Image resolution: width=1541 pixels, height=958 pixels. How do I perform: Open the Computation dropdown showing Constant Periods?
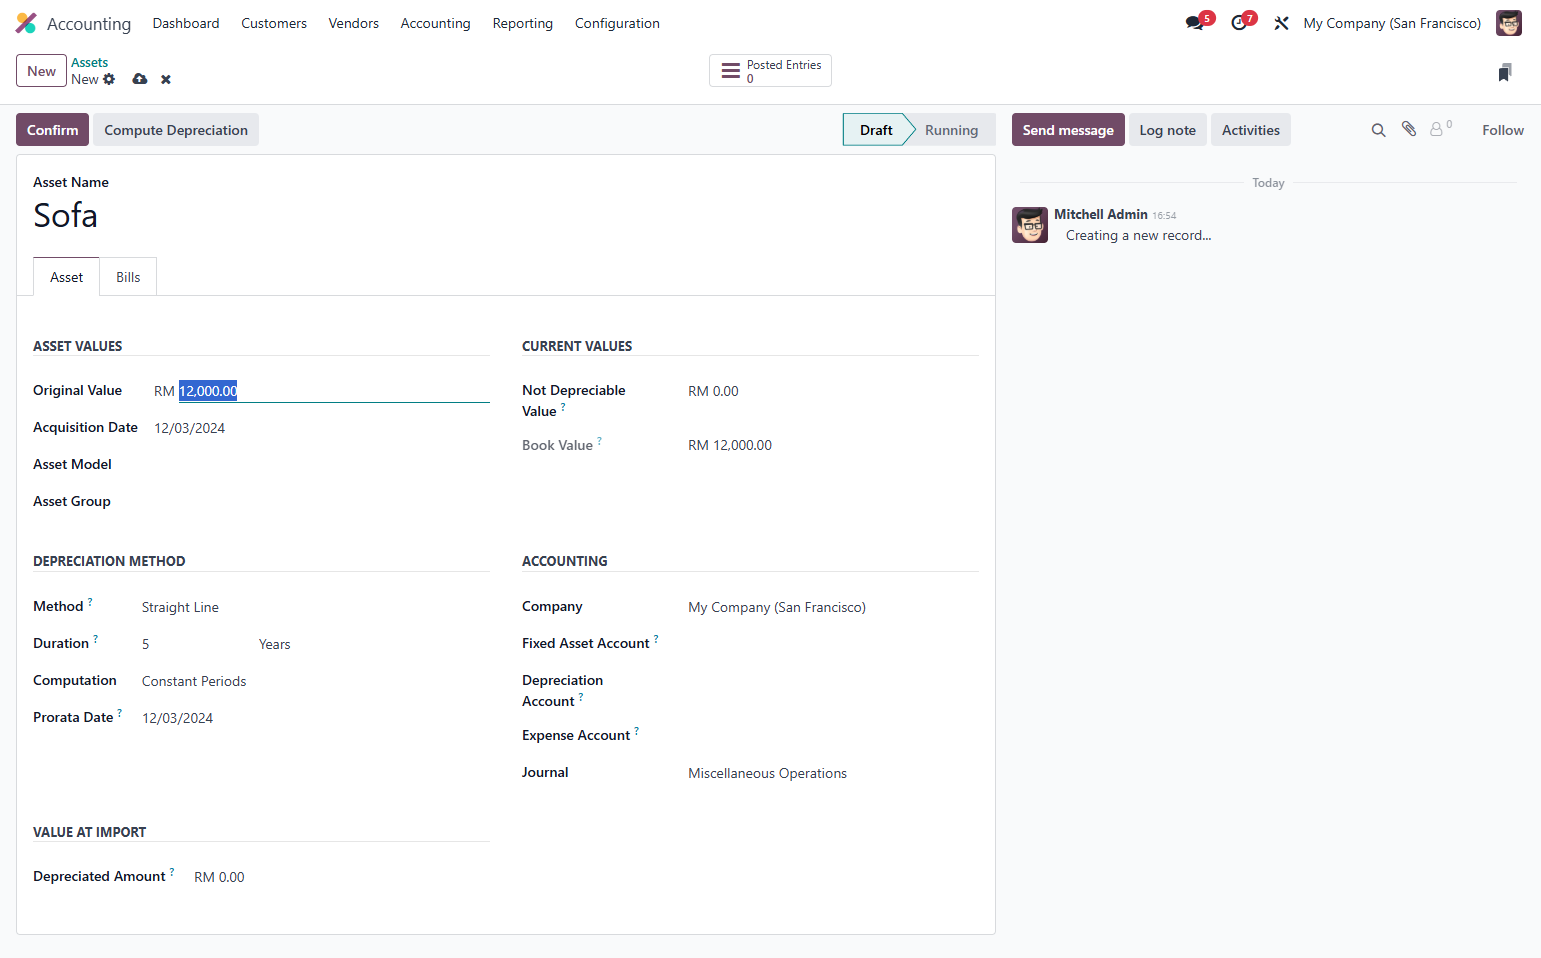coord(315,681)
